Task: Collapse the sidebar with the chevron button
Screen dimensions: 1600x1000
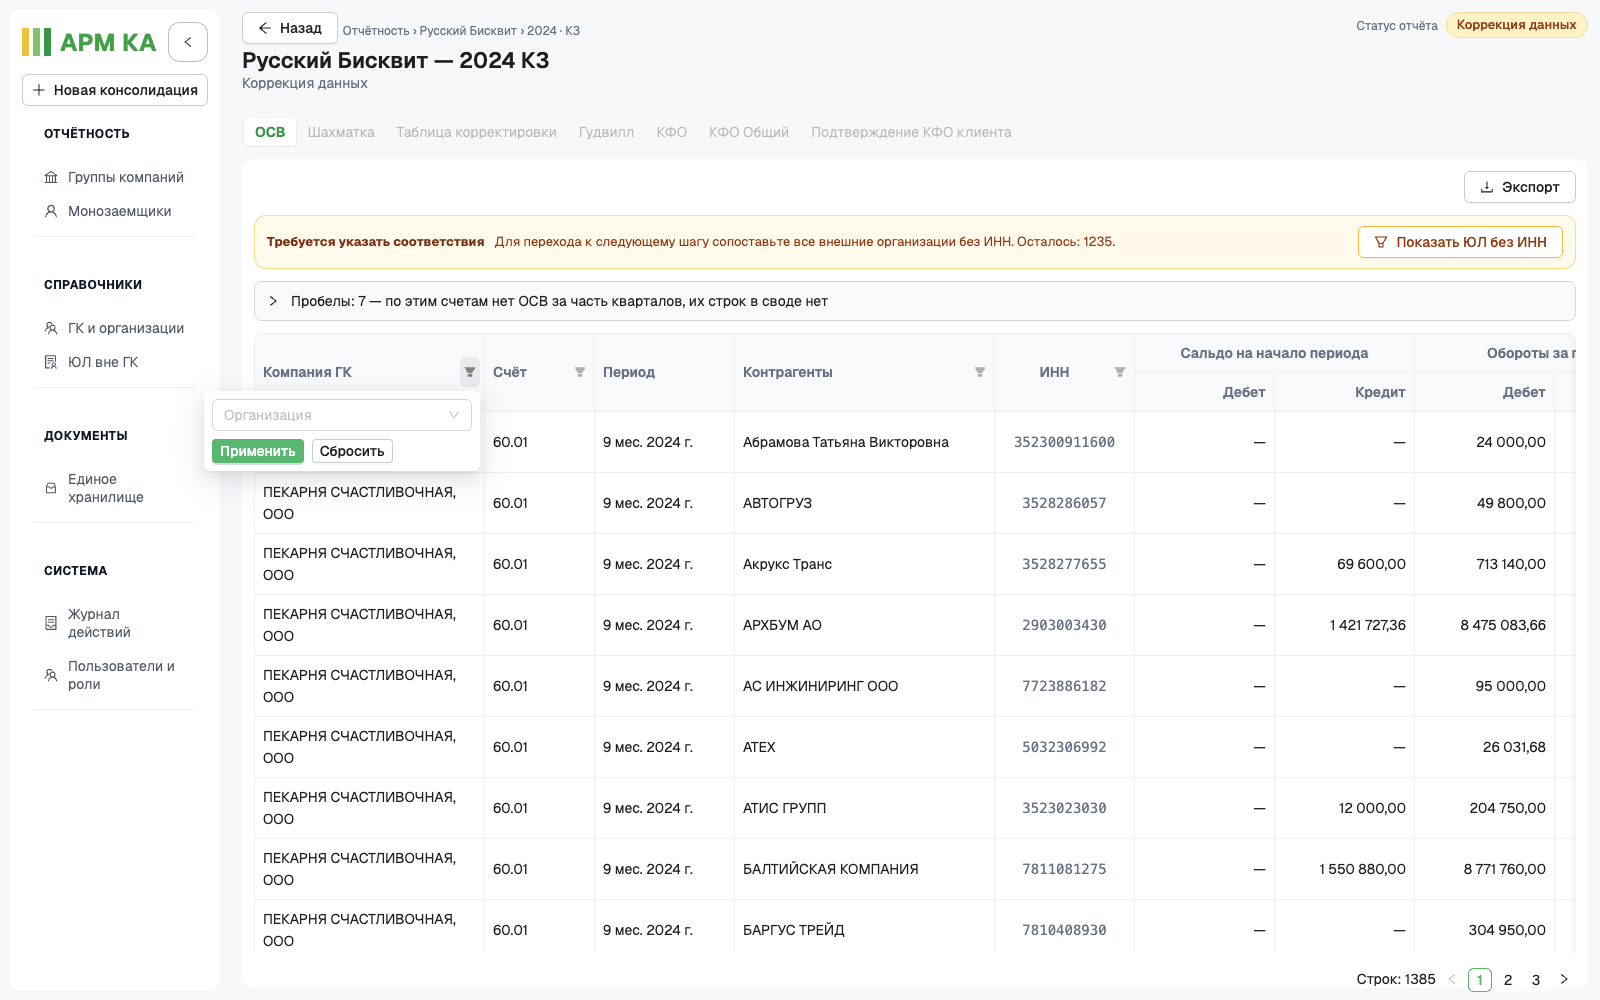Action: [188, 42]
